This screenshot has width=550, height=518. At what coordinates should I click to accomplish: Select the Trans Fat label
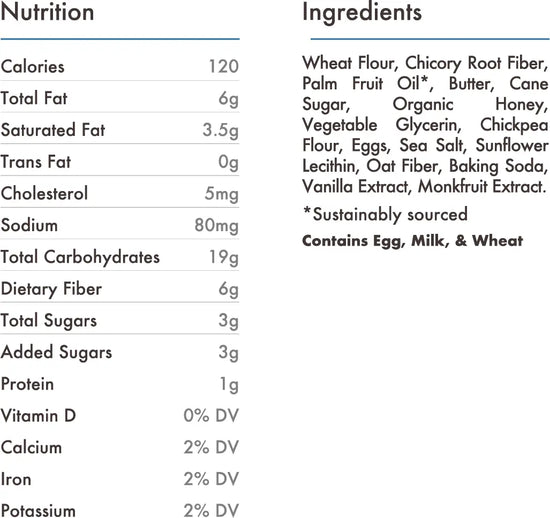pos(36,162)
